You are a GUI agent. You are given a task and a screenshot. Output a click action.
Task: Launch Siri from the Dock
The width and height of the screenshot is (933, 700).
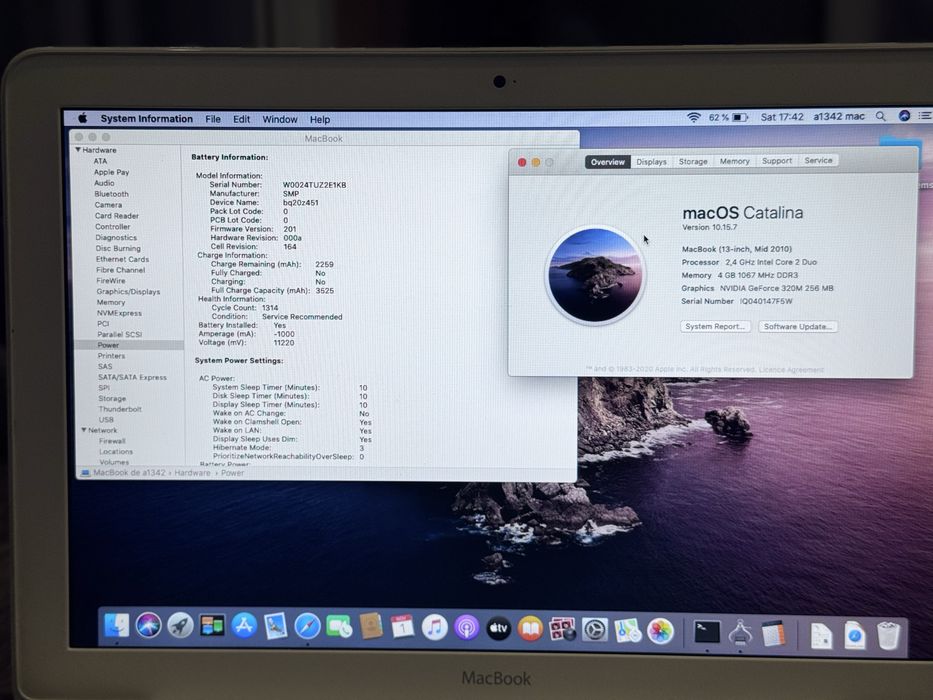[x=148, y=626]
